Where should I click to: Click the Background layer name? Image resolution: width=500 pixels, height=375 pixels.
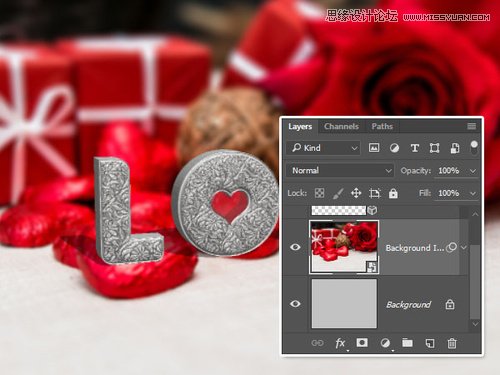tap(408, 305)
